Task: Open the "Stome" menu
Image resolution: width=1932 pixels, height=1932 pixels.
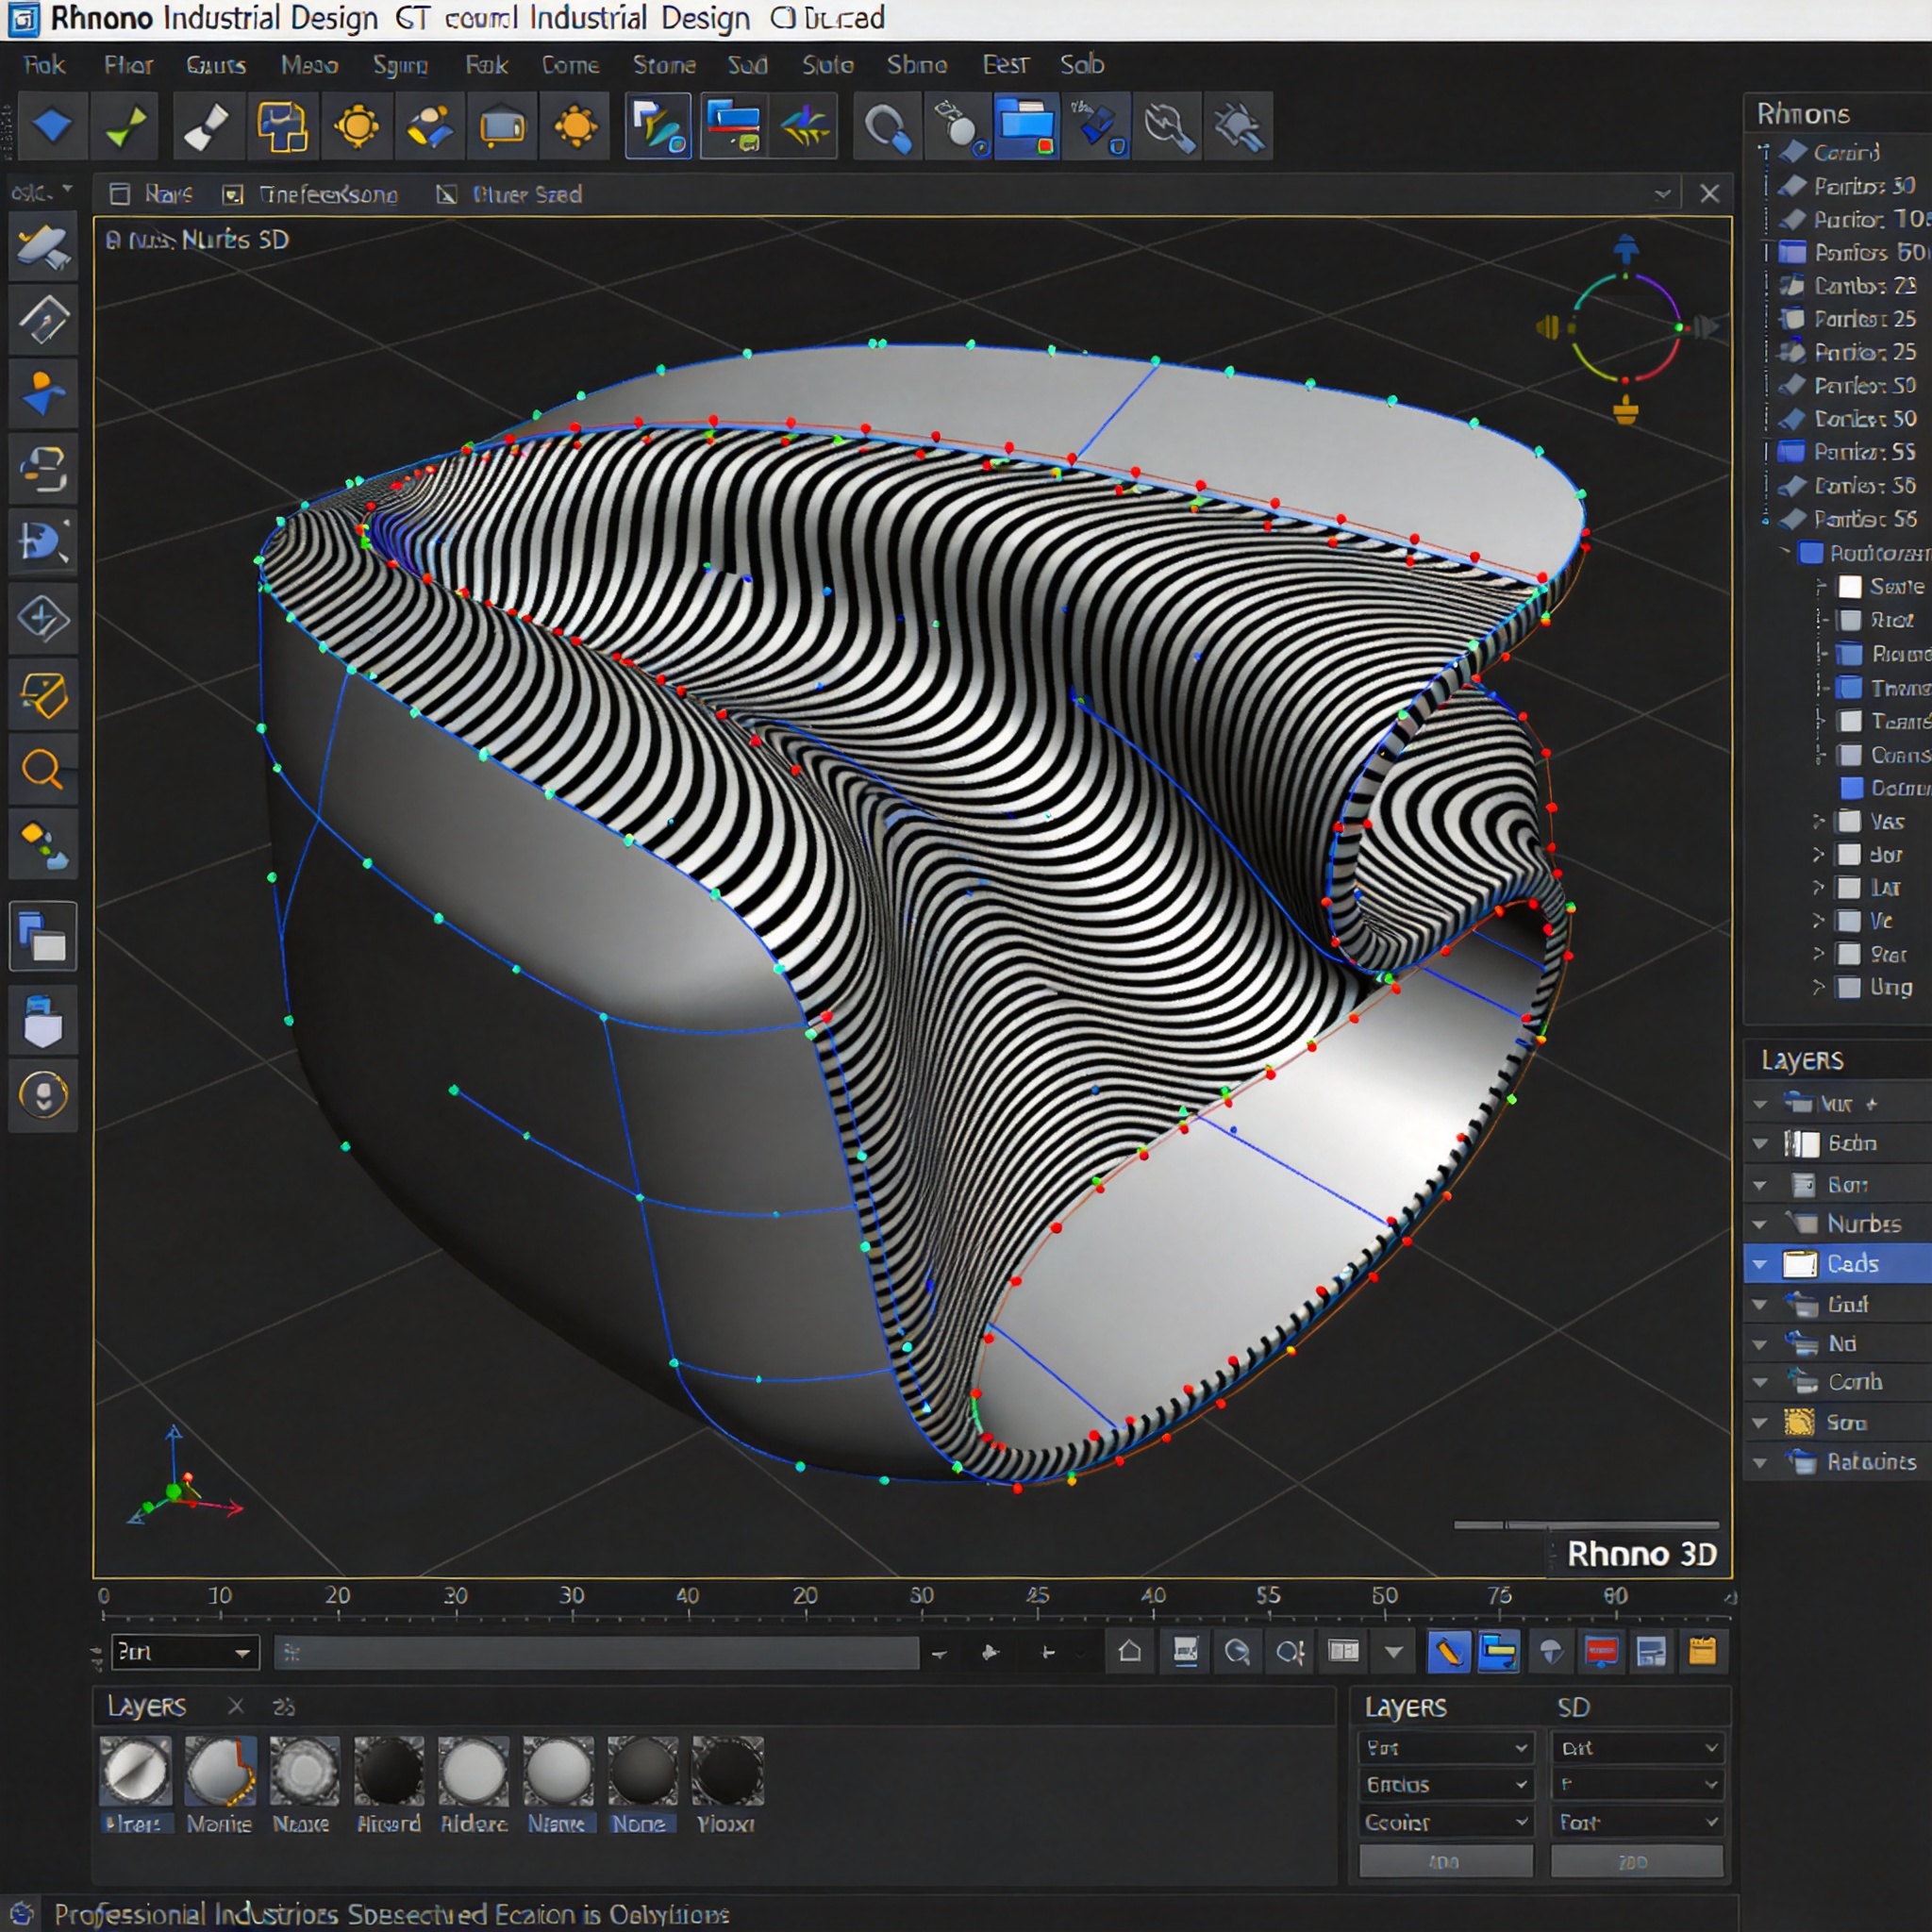Action: pyautogui.click(x=664, y=65)
